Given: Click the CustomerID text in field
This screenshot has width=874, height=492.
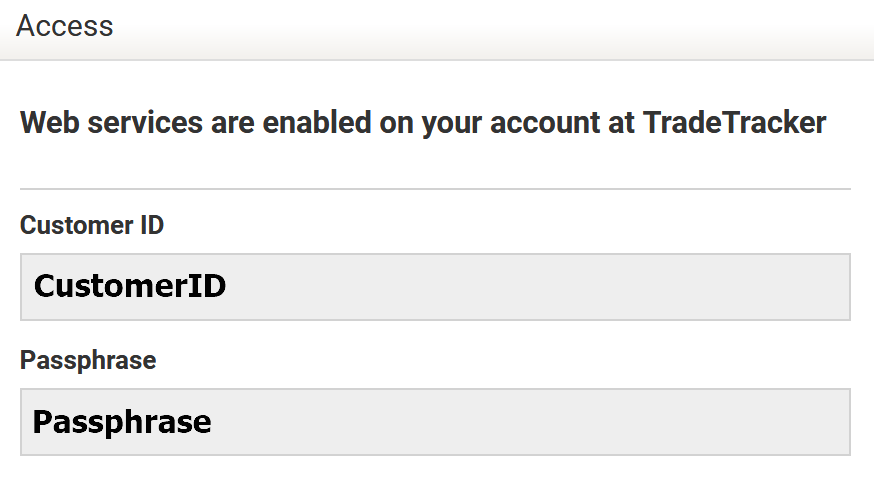Looking at the screenshot, I should (x=130, y=286).
